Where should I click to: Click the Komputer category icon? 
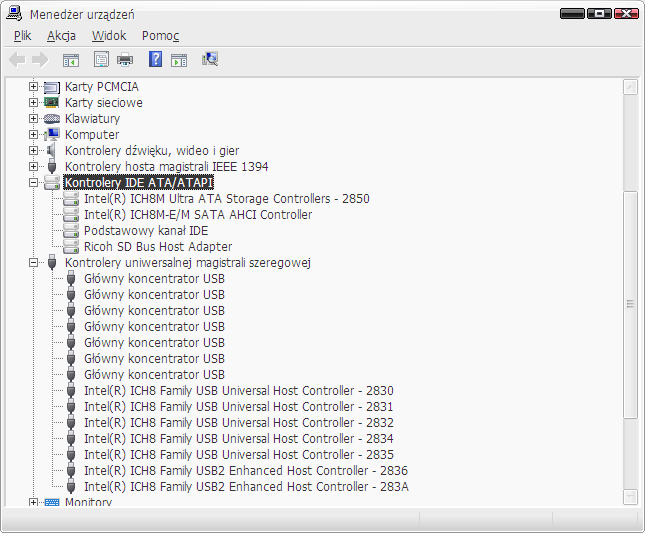coord(52,134)
